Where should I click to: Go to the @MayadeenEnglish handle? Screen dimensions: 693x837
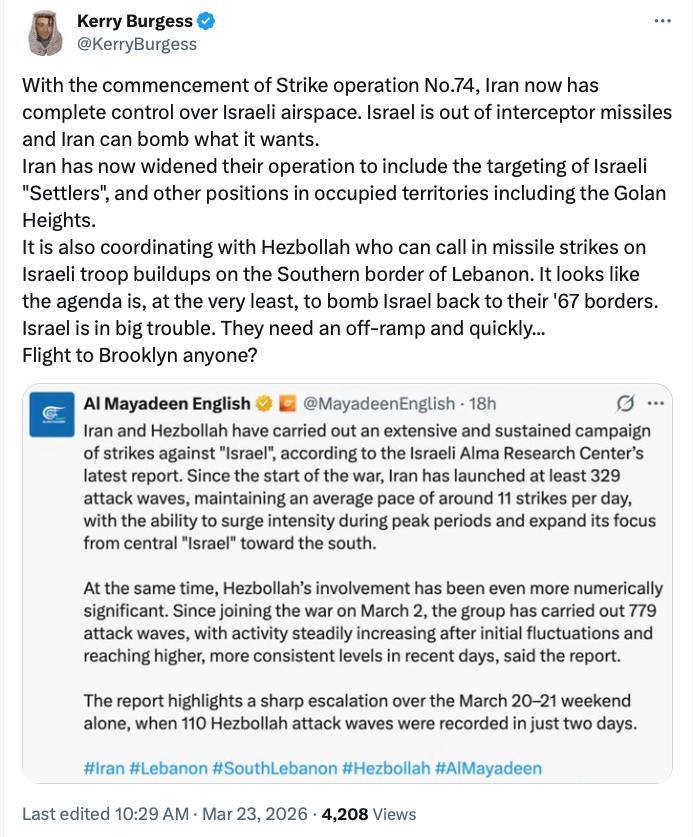[x=377, y=404]
